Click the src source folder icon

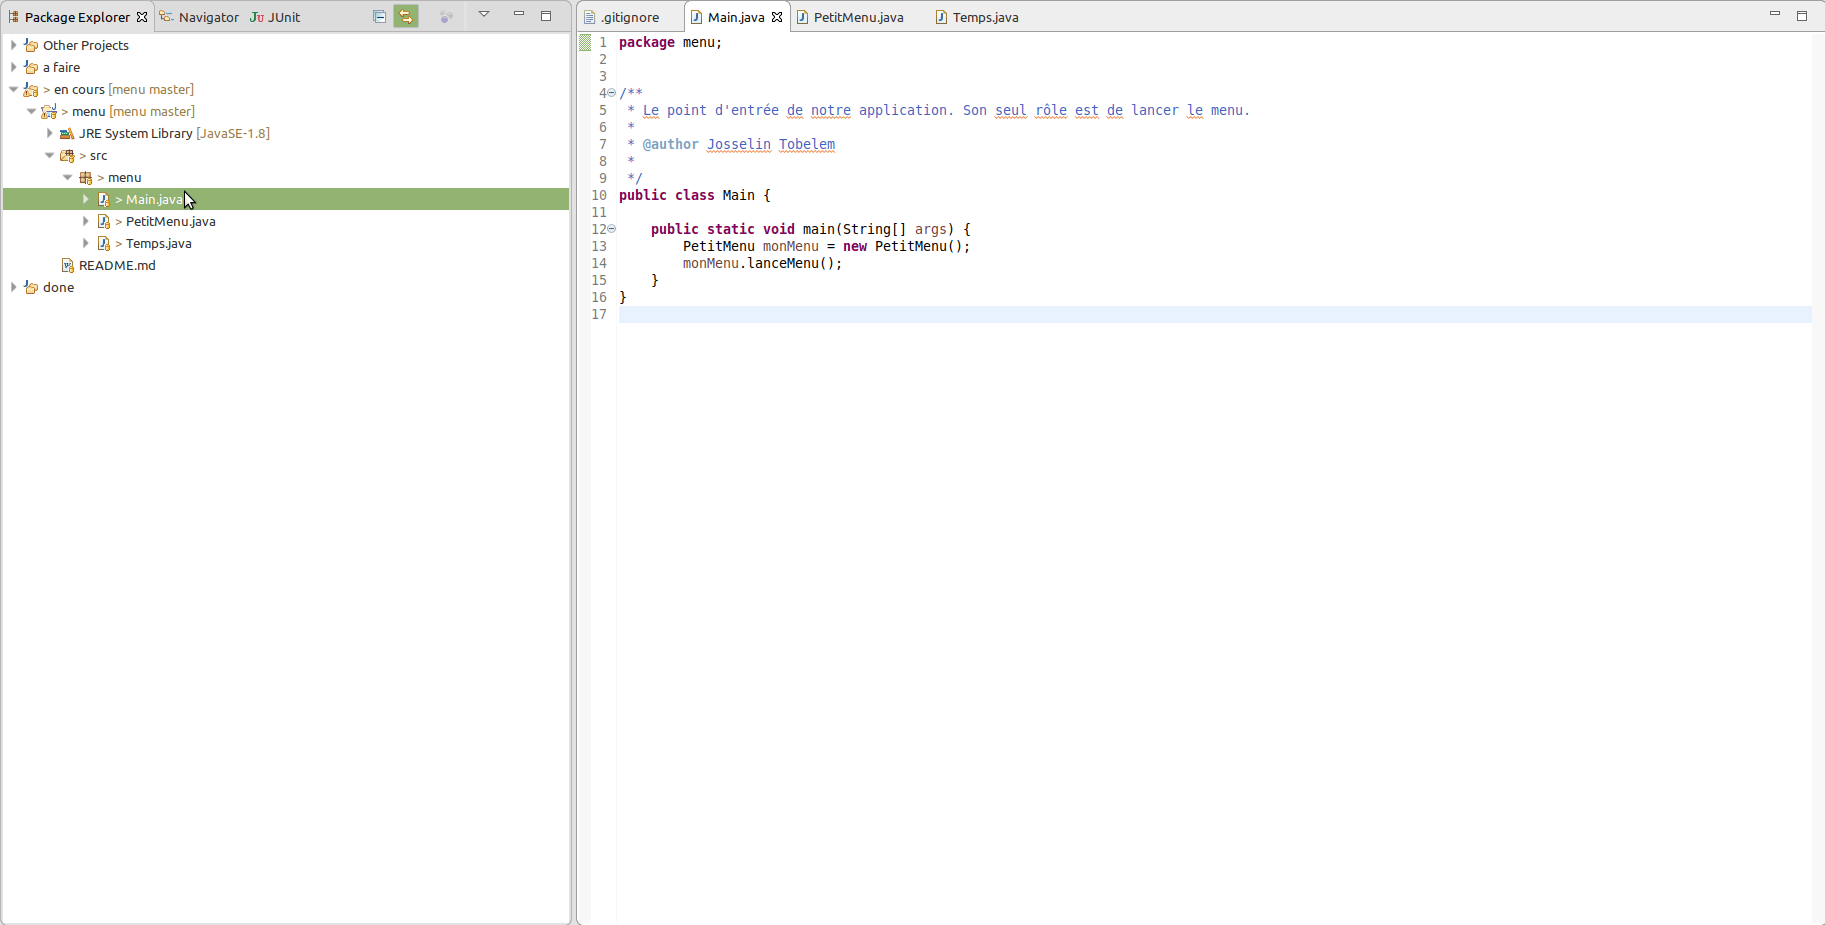[67, 155]
